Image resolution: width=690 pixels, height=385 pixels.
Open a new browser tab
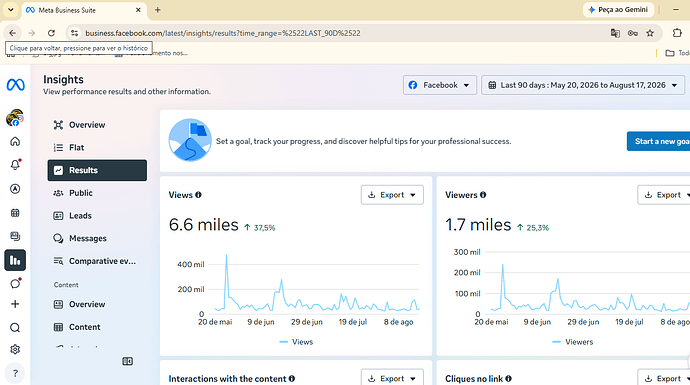158,10
